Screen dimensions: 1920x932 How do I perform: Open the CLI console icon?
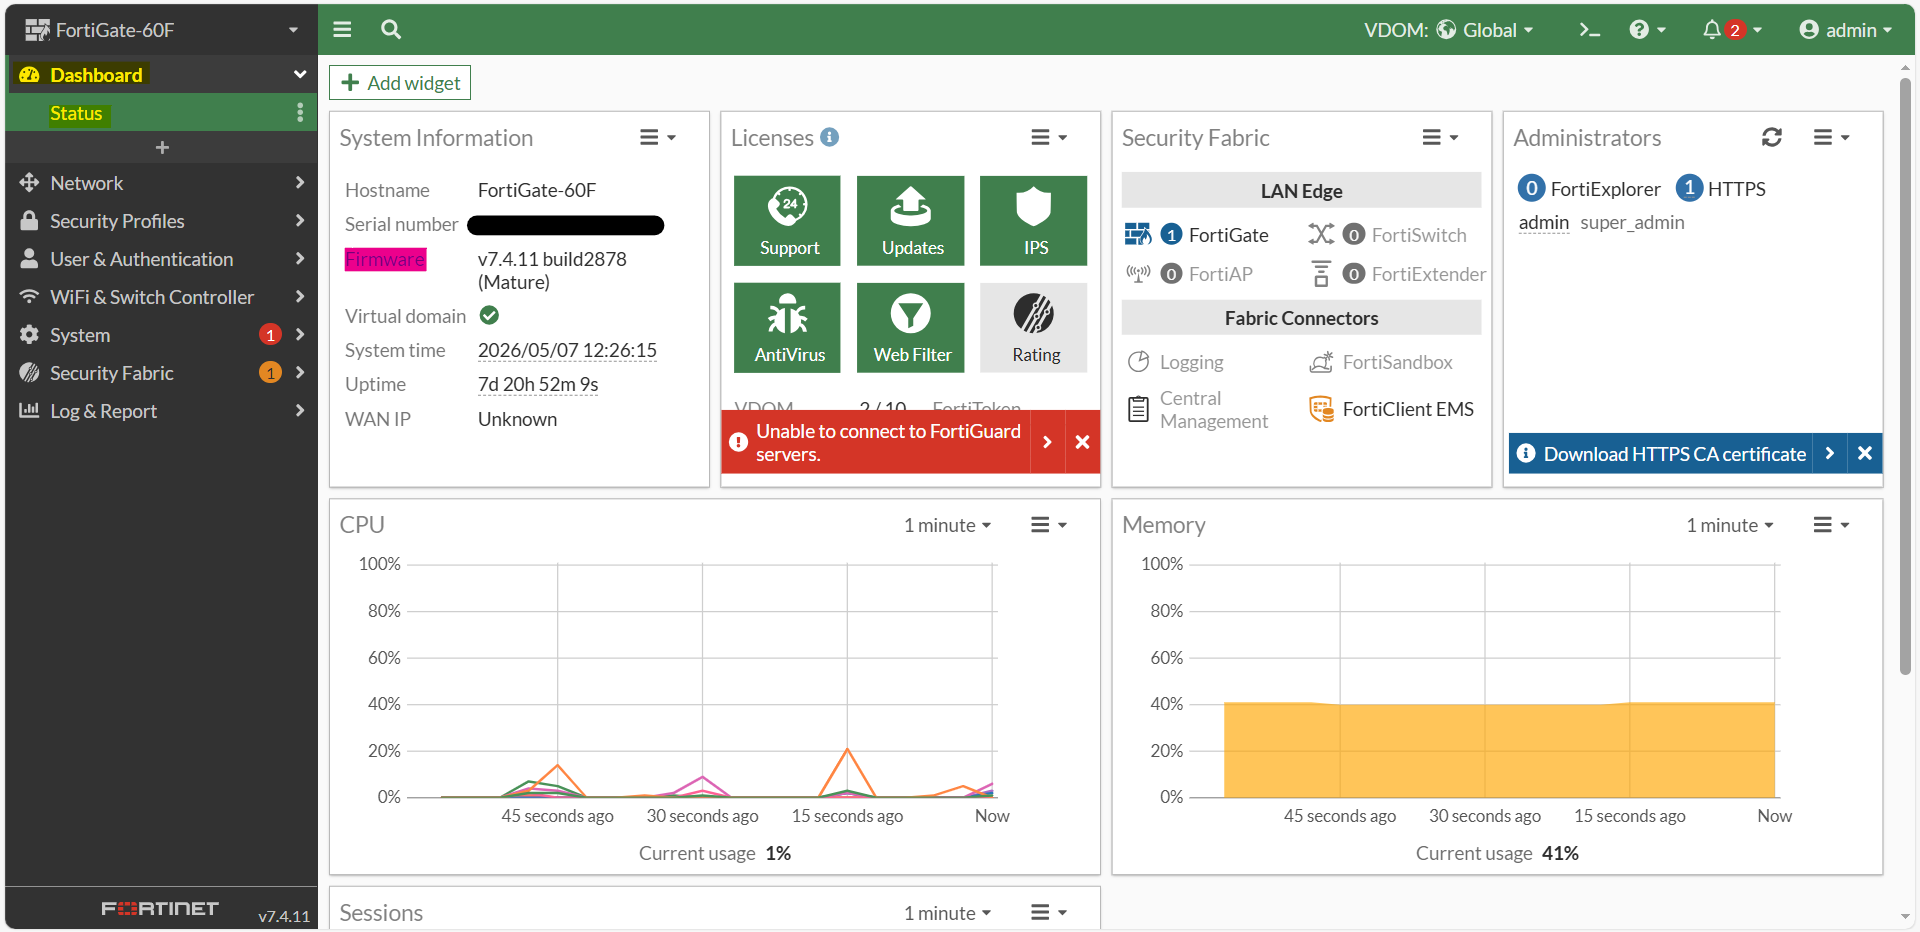click(x=1589, y=30)
